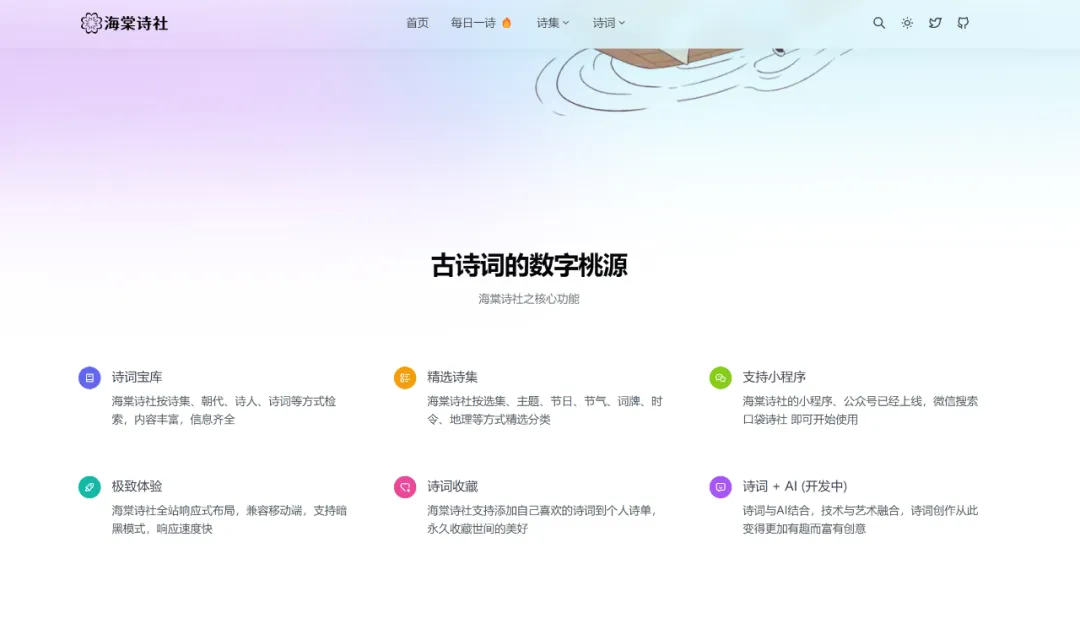Open the GitHub icon link
This screenshot has height=635, width=1080.
pos(963,23)
